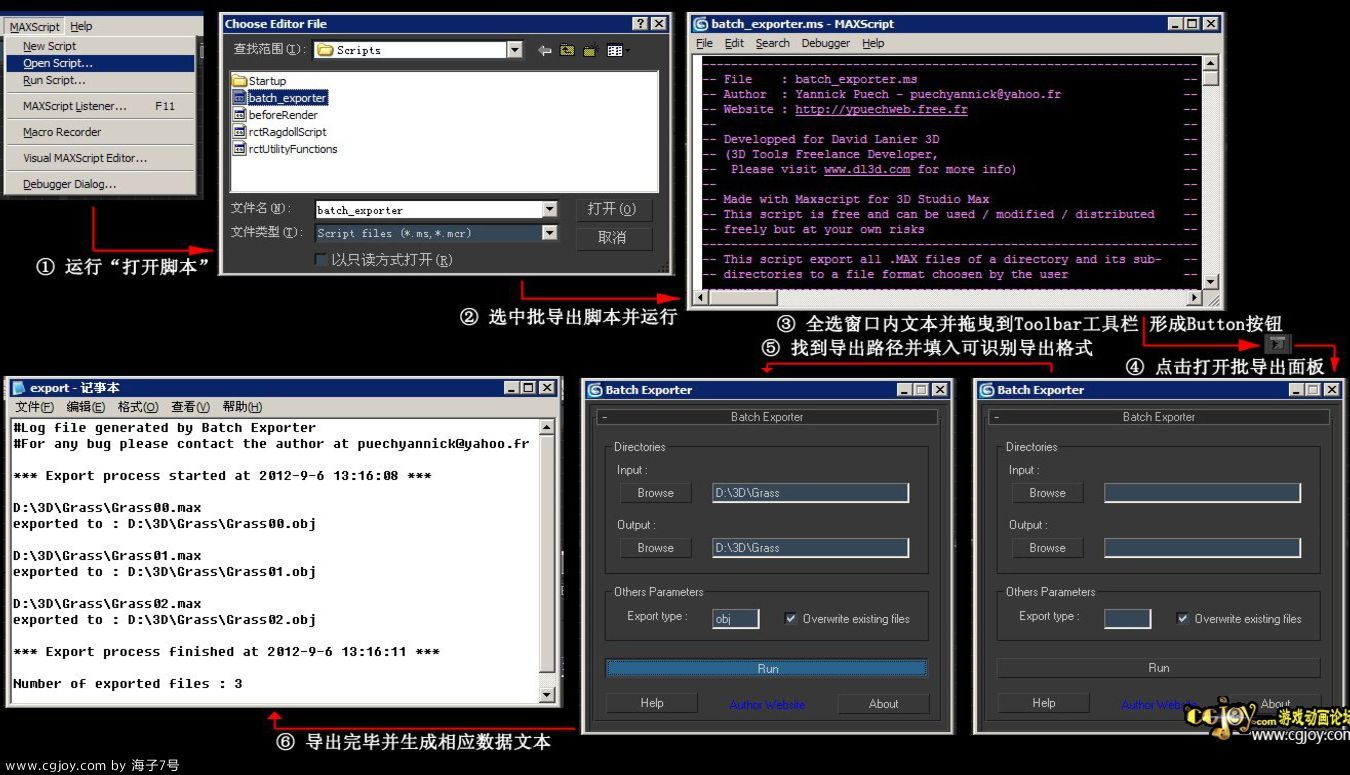Select the rctUtilityFunctions file
1350x775 pixels.
285,149
